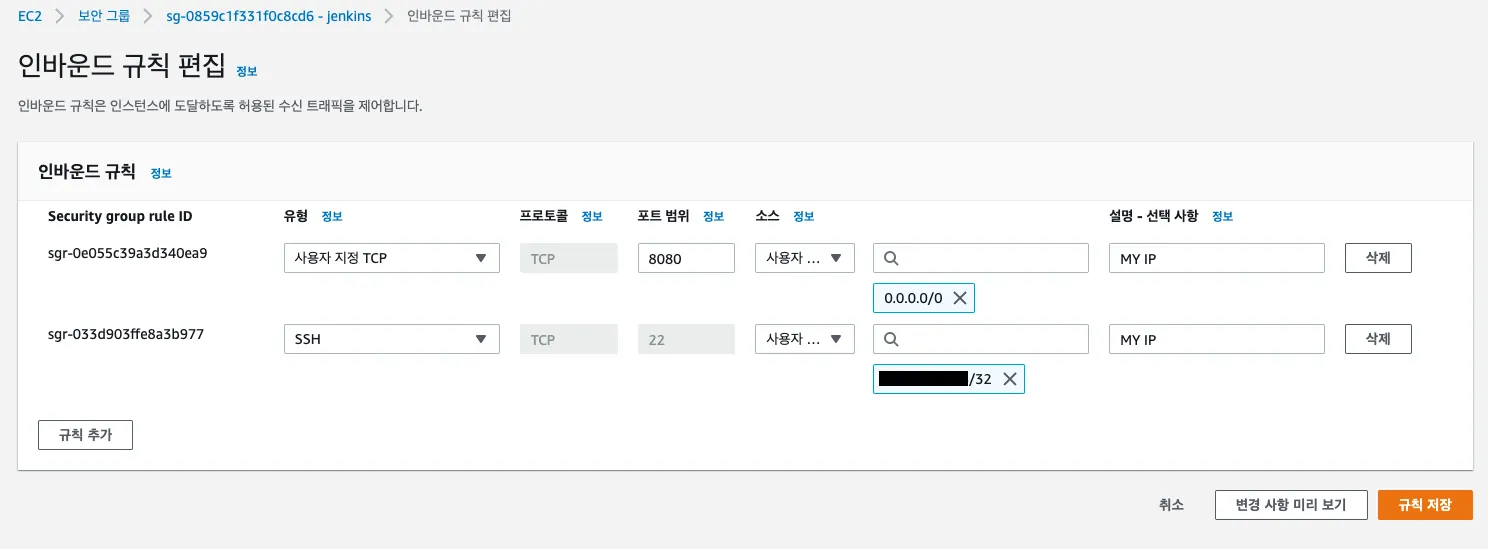This screenshot has height=549, width=1488.
Task: Open 정보 link next to 포트 범위
Action: click(713, 216)
